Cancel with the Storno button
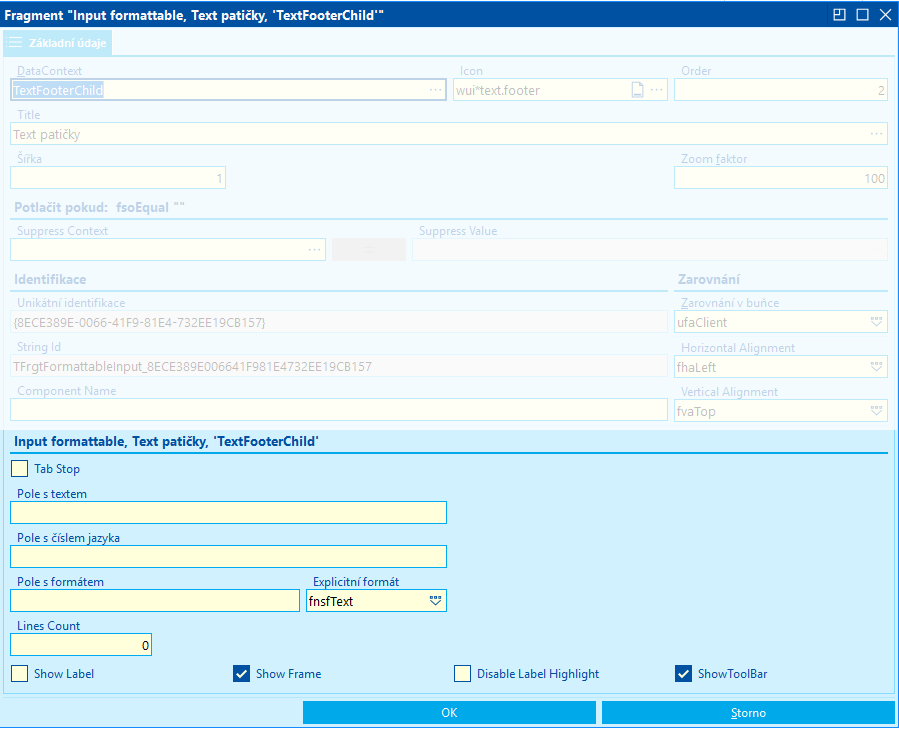Viewport: 899px width, 729px height. [x=748, y=712]
